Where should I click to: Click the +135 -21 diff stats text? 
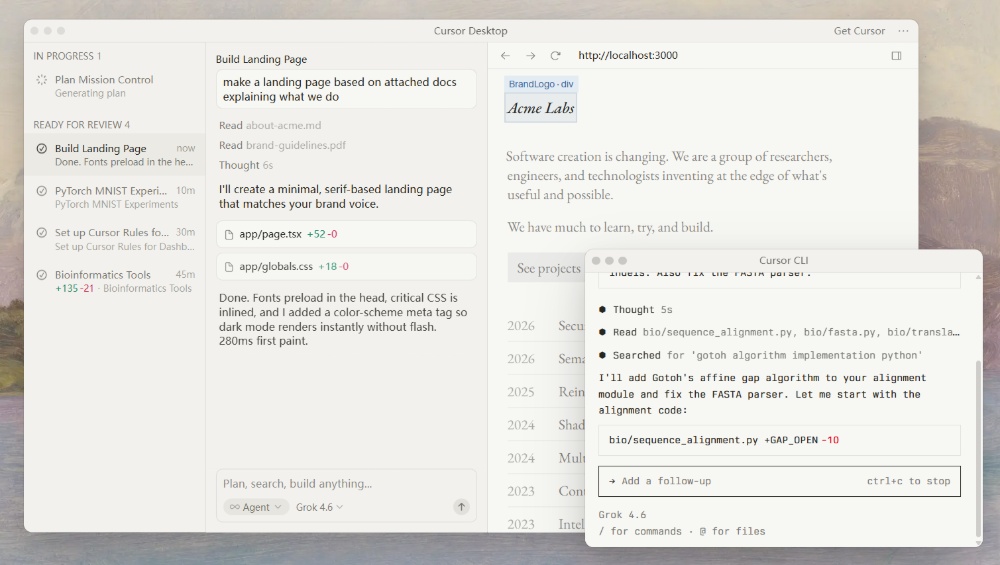[x=74, y=288]
